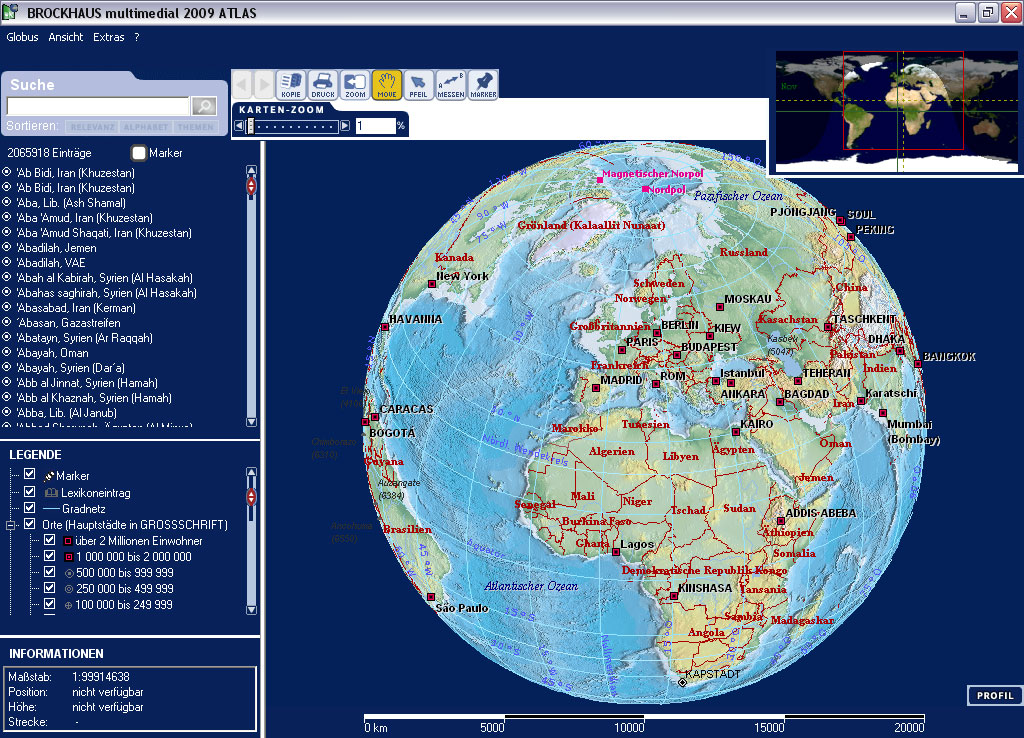Select the 'Ab Bidi, Iran (Khuzestan) first entry
Viewport: 1024px width, 738px height.
click(75, 172)
